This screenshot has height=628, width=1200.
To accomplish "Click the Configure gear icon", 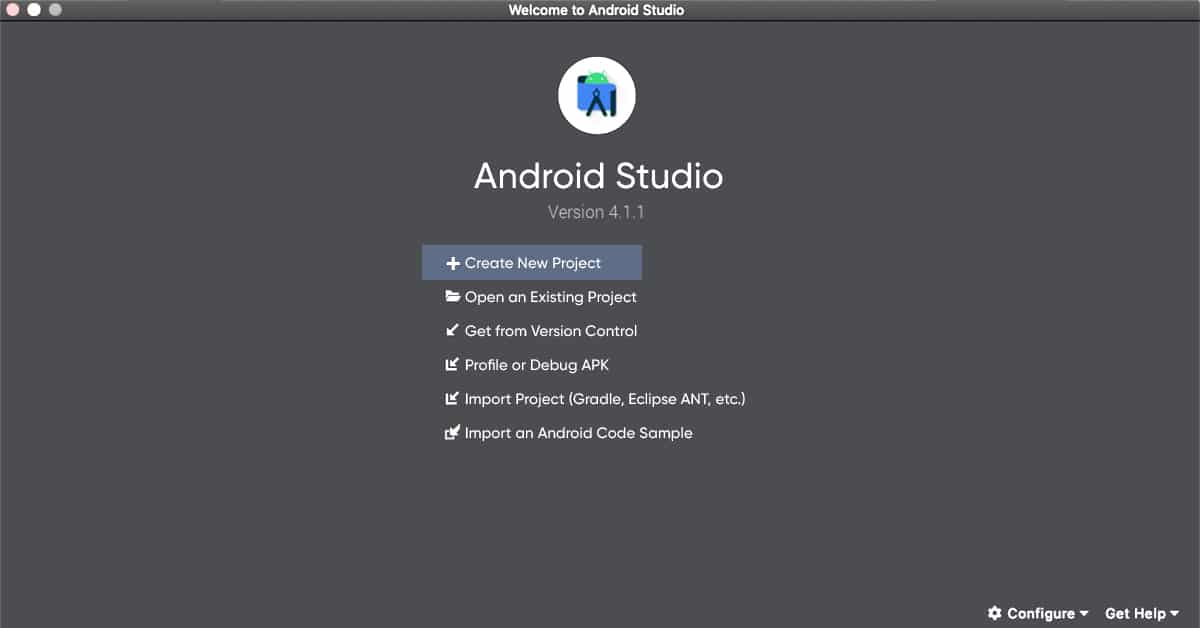I will point(994,613).
